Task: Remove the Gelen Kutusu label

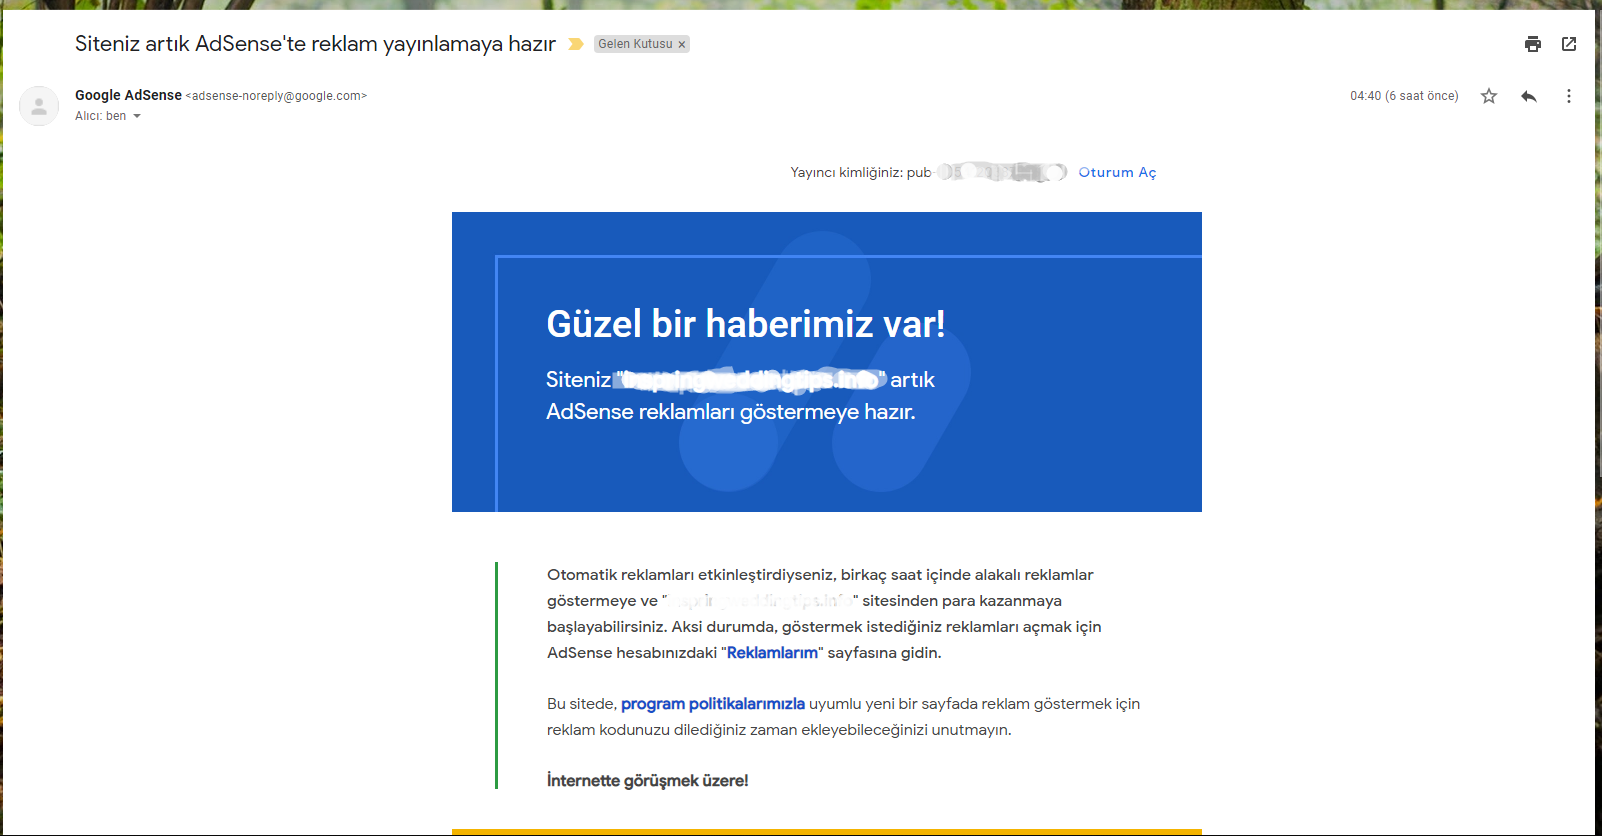Action: tap(682, 44)
